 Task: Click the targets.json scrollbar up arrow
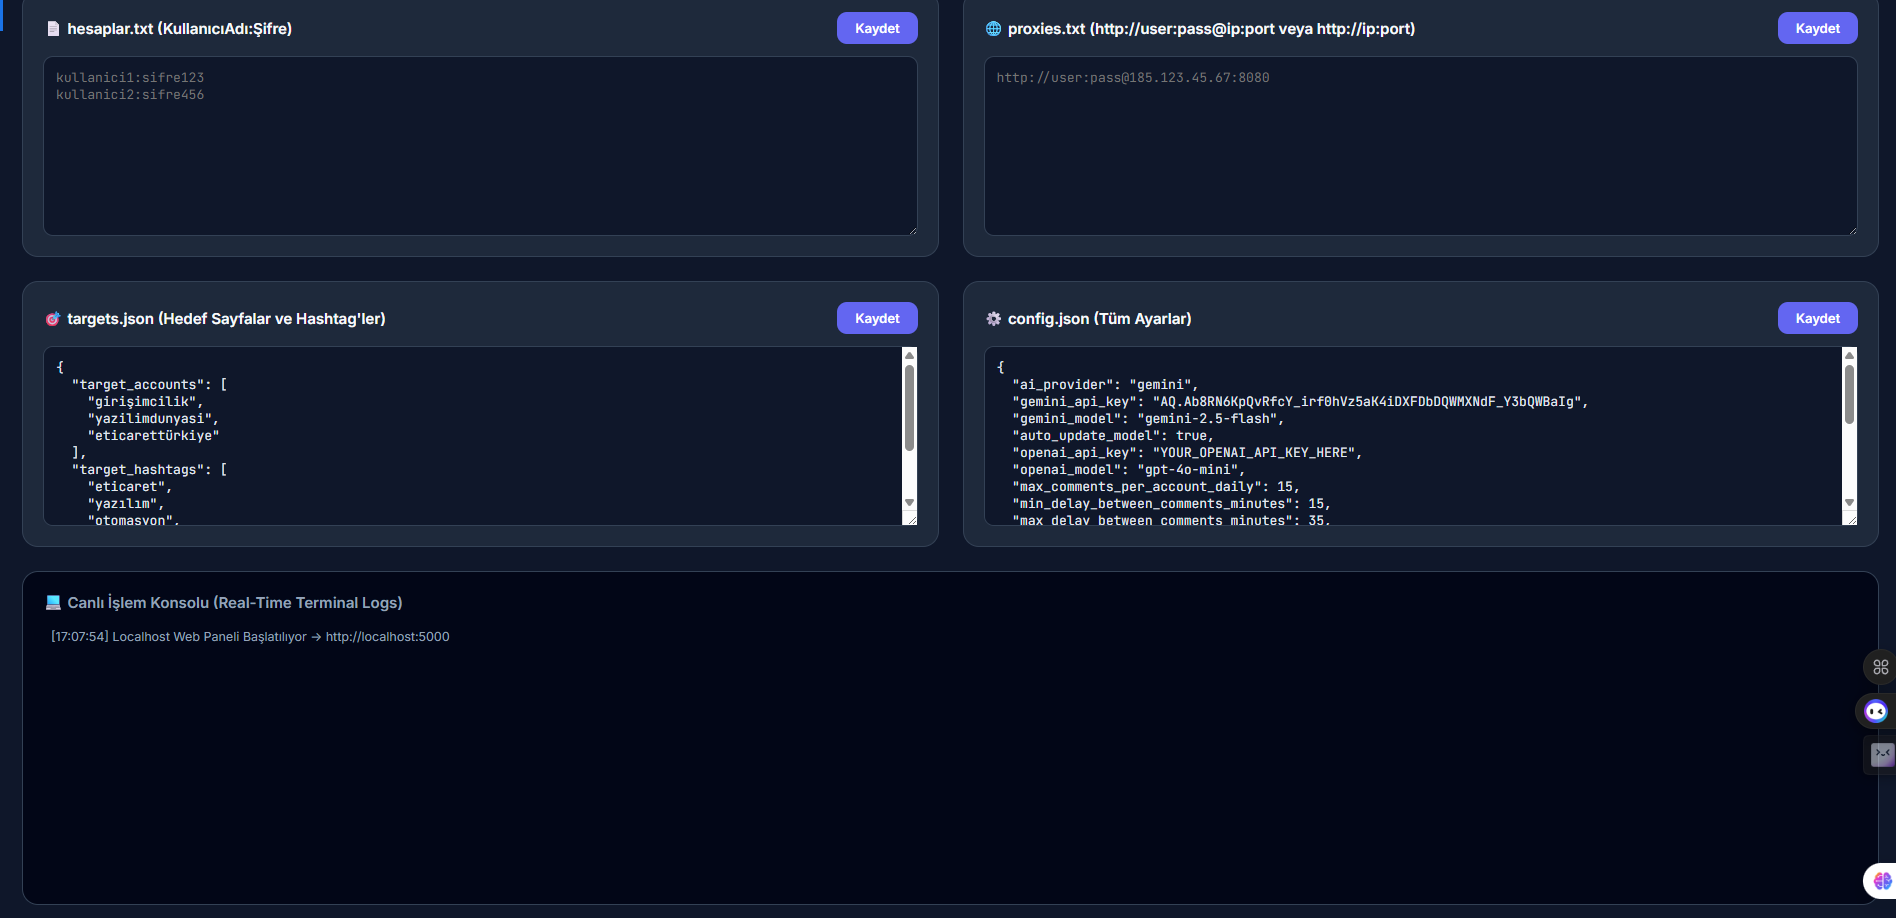click(909, 355)
